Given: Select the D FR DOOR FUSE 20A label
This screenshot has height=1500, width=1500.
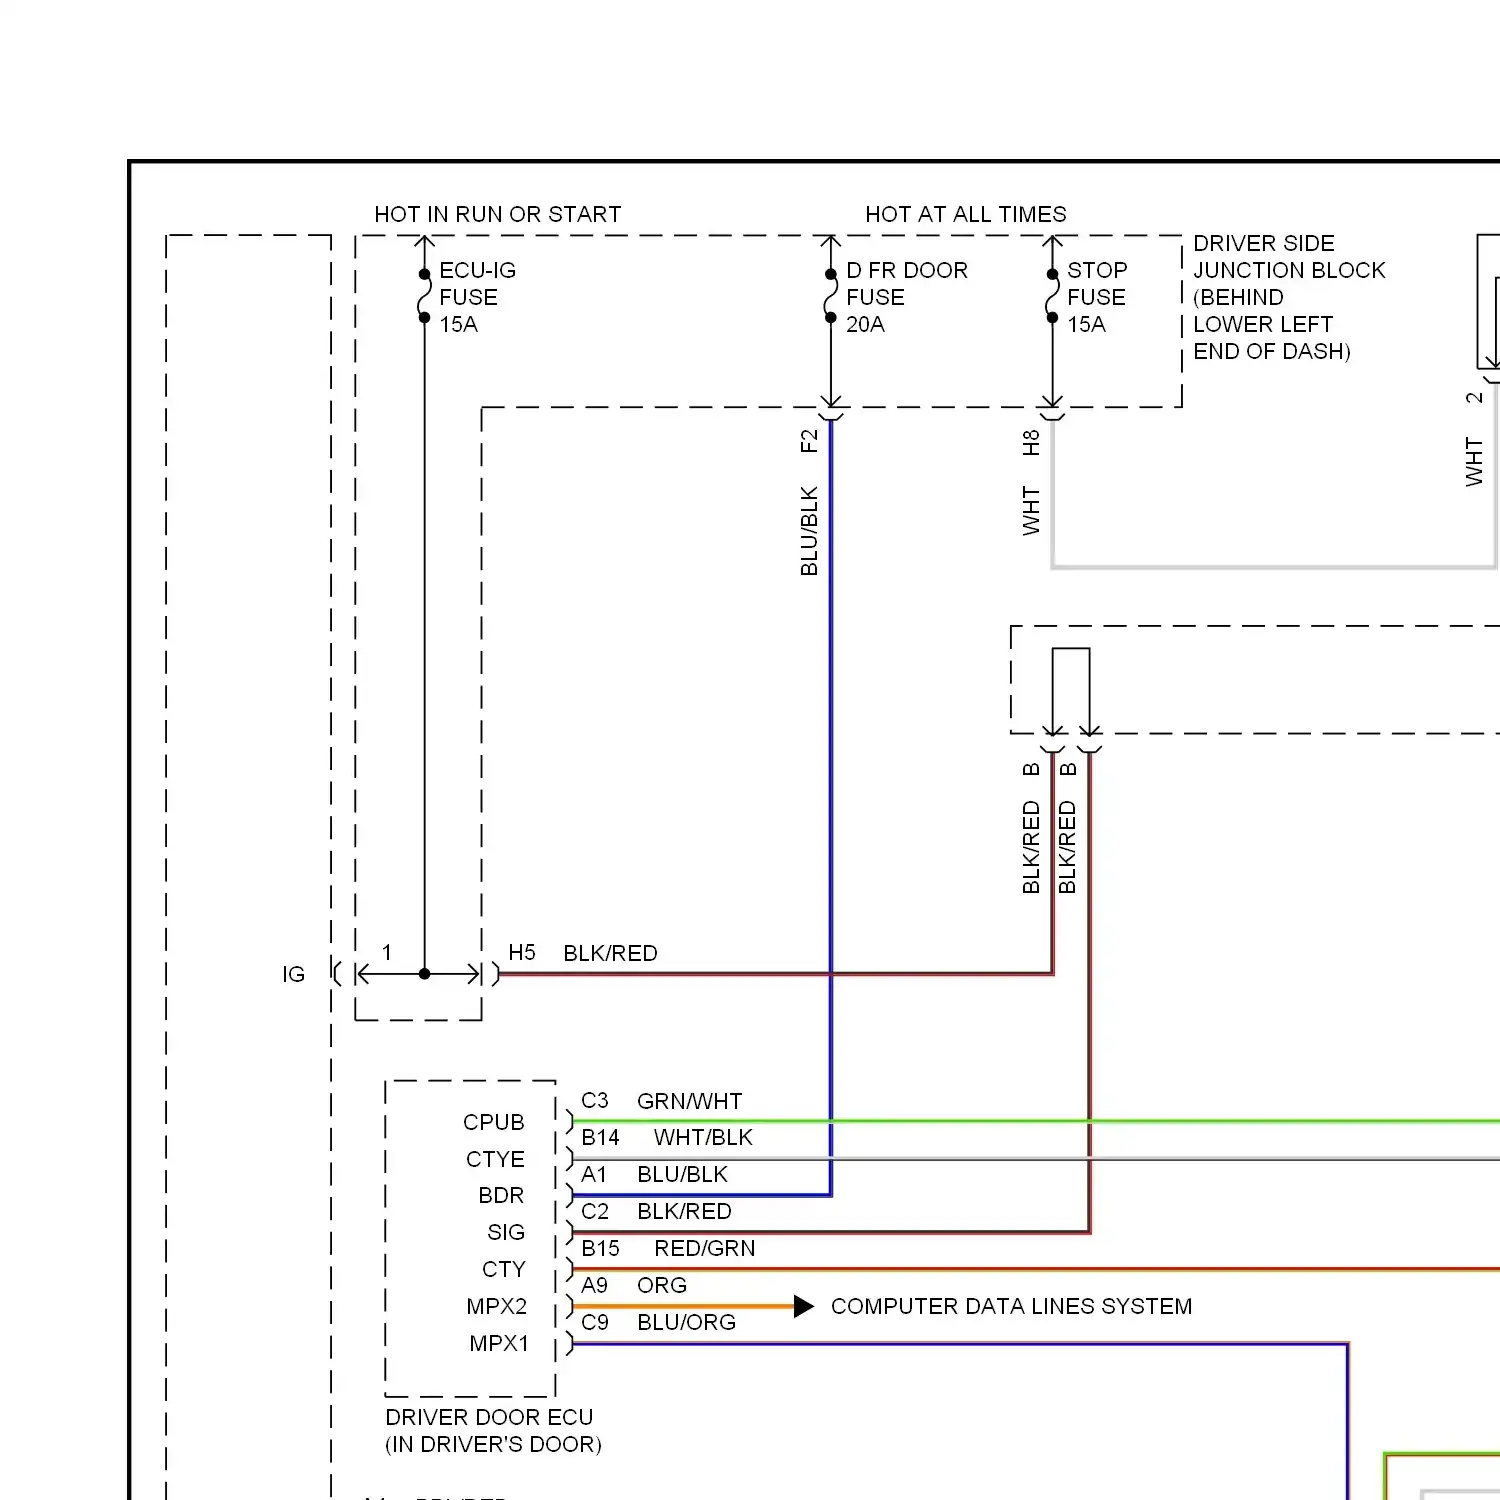Looking at the screenshot, I should click(x=907, y=297).
